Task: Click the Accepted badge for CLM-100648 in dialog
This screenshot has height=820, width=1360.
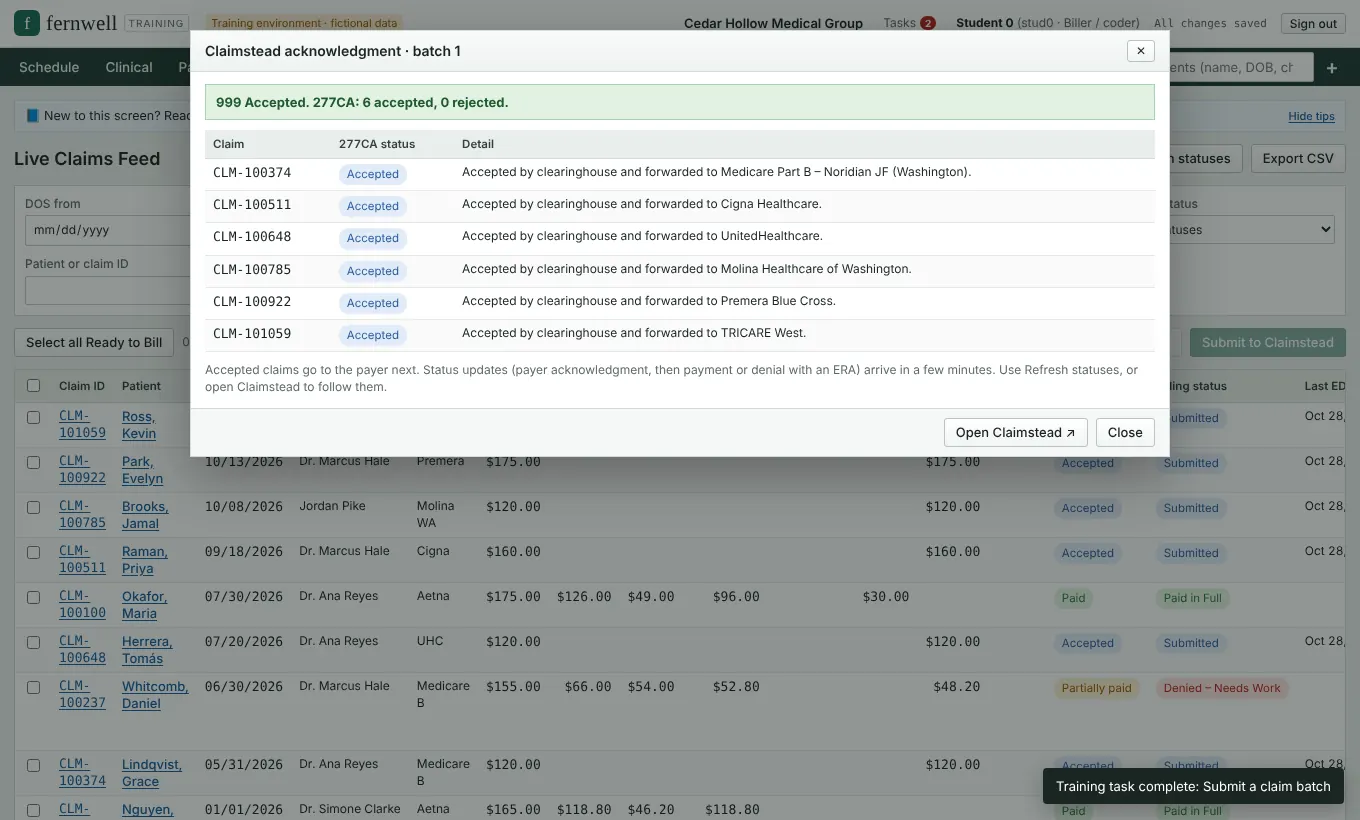Action: (373, 238)
